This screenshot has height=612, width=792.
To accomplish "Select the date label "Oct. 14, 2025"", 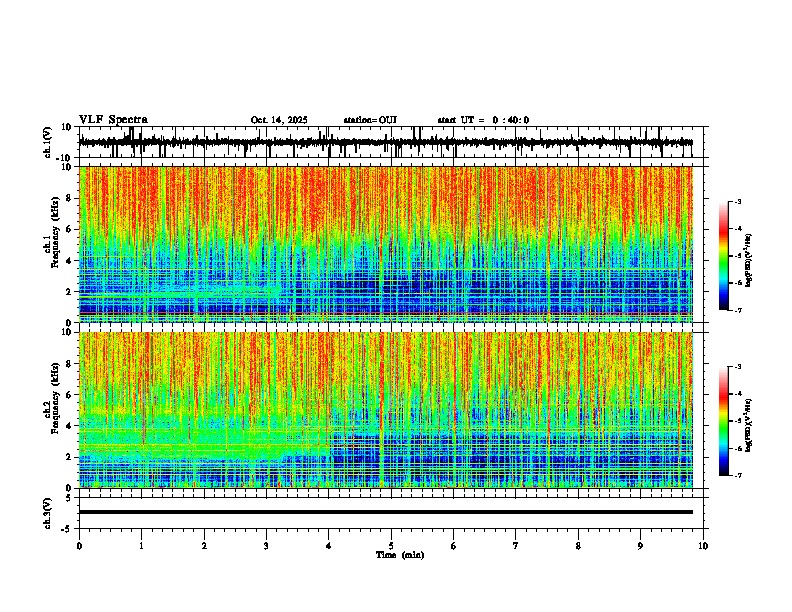I will pyautogui.click(x=279, y=120).
